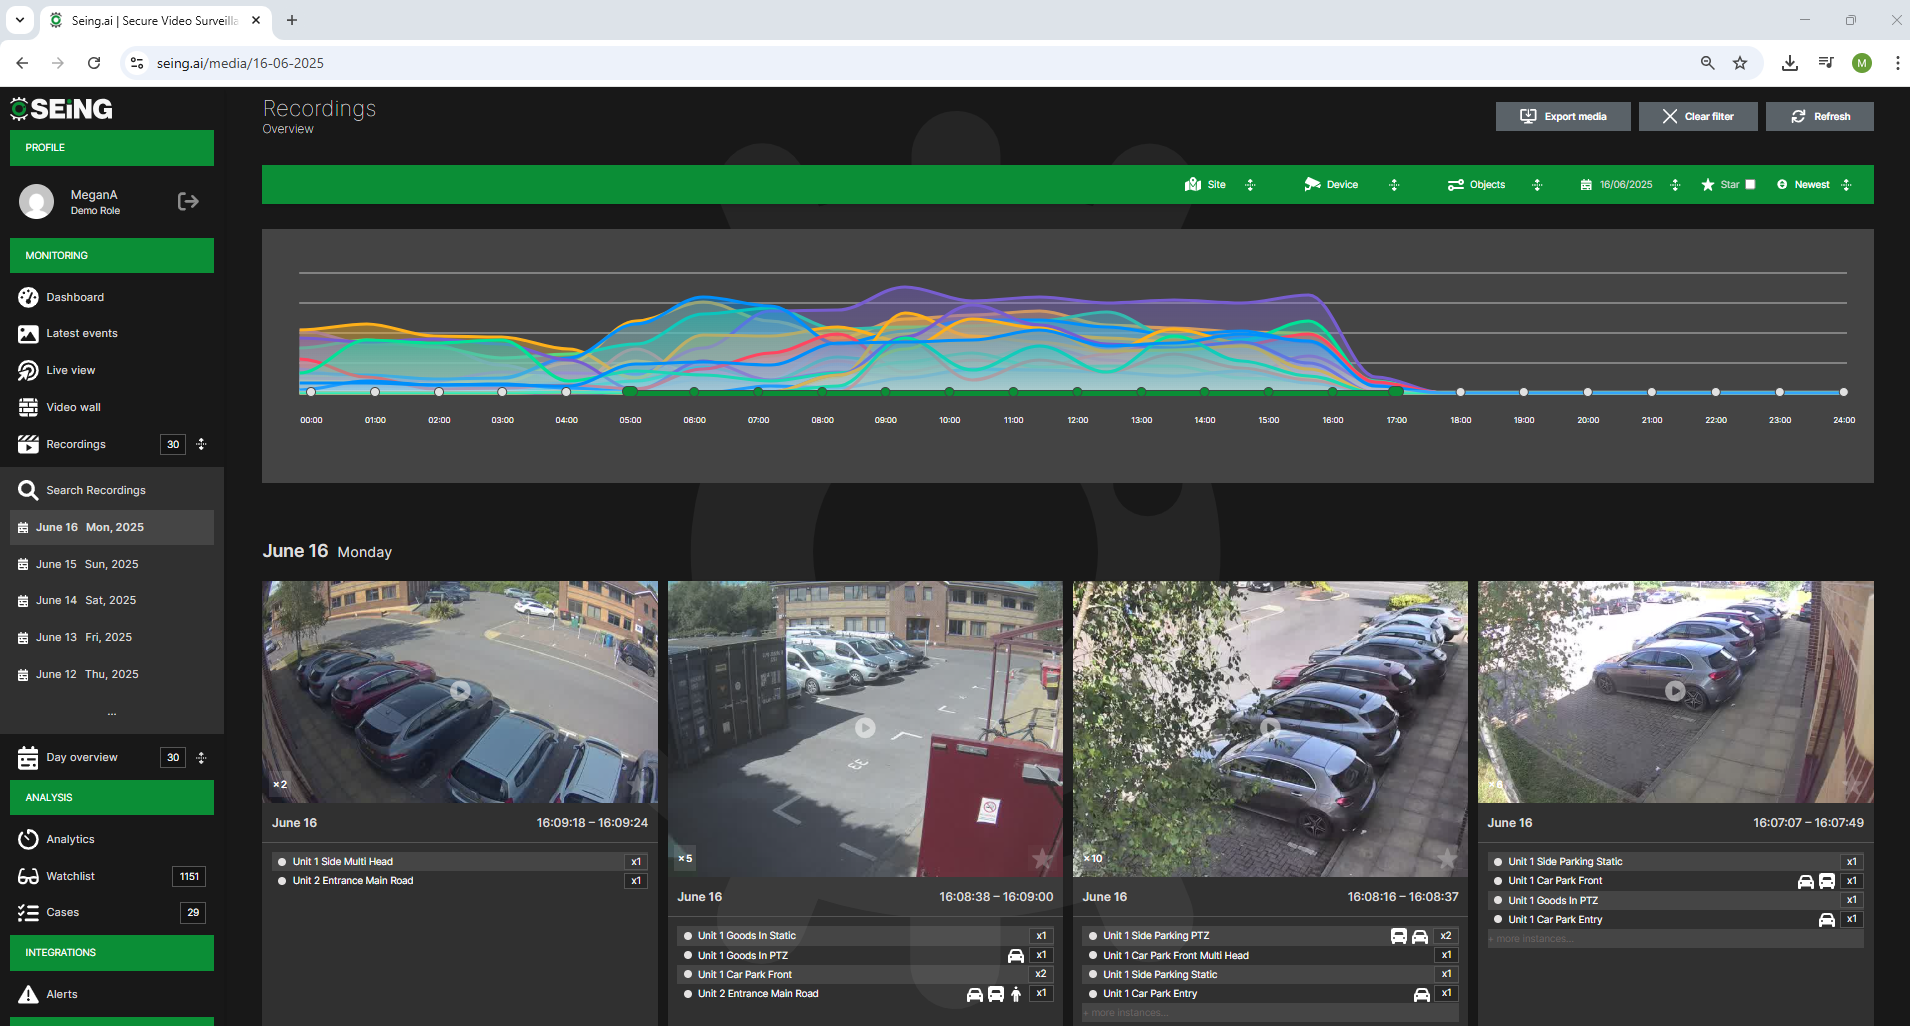
Task: Open the Device camera filter icon
Action: click(1312, 184)
